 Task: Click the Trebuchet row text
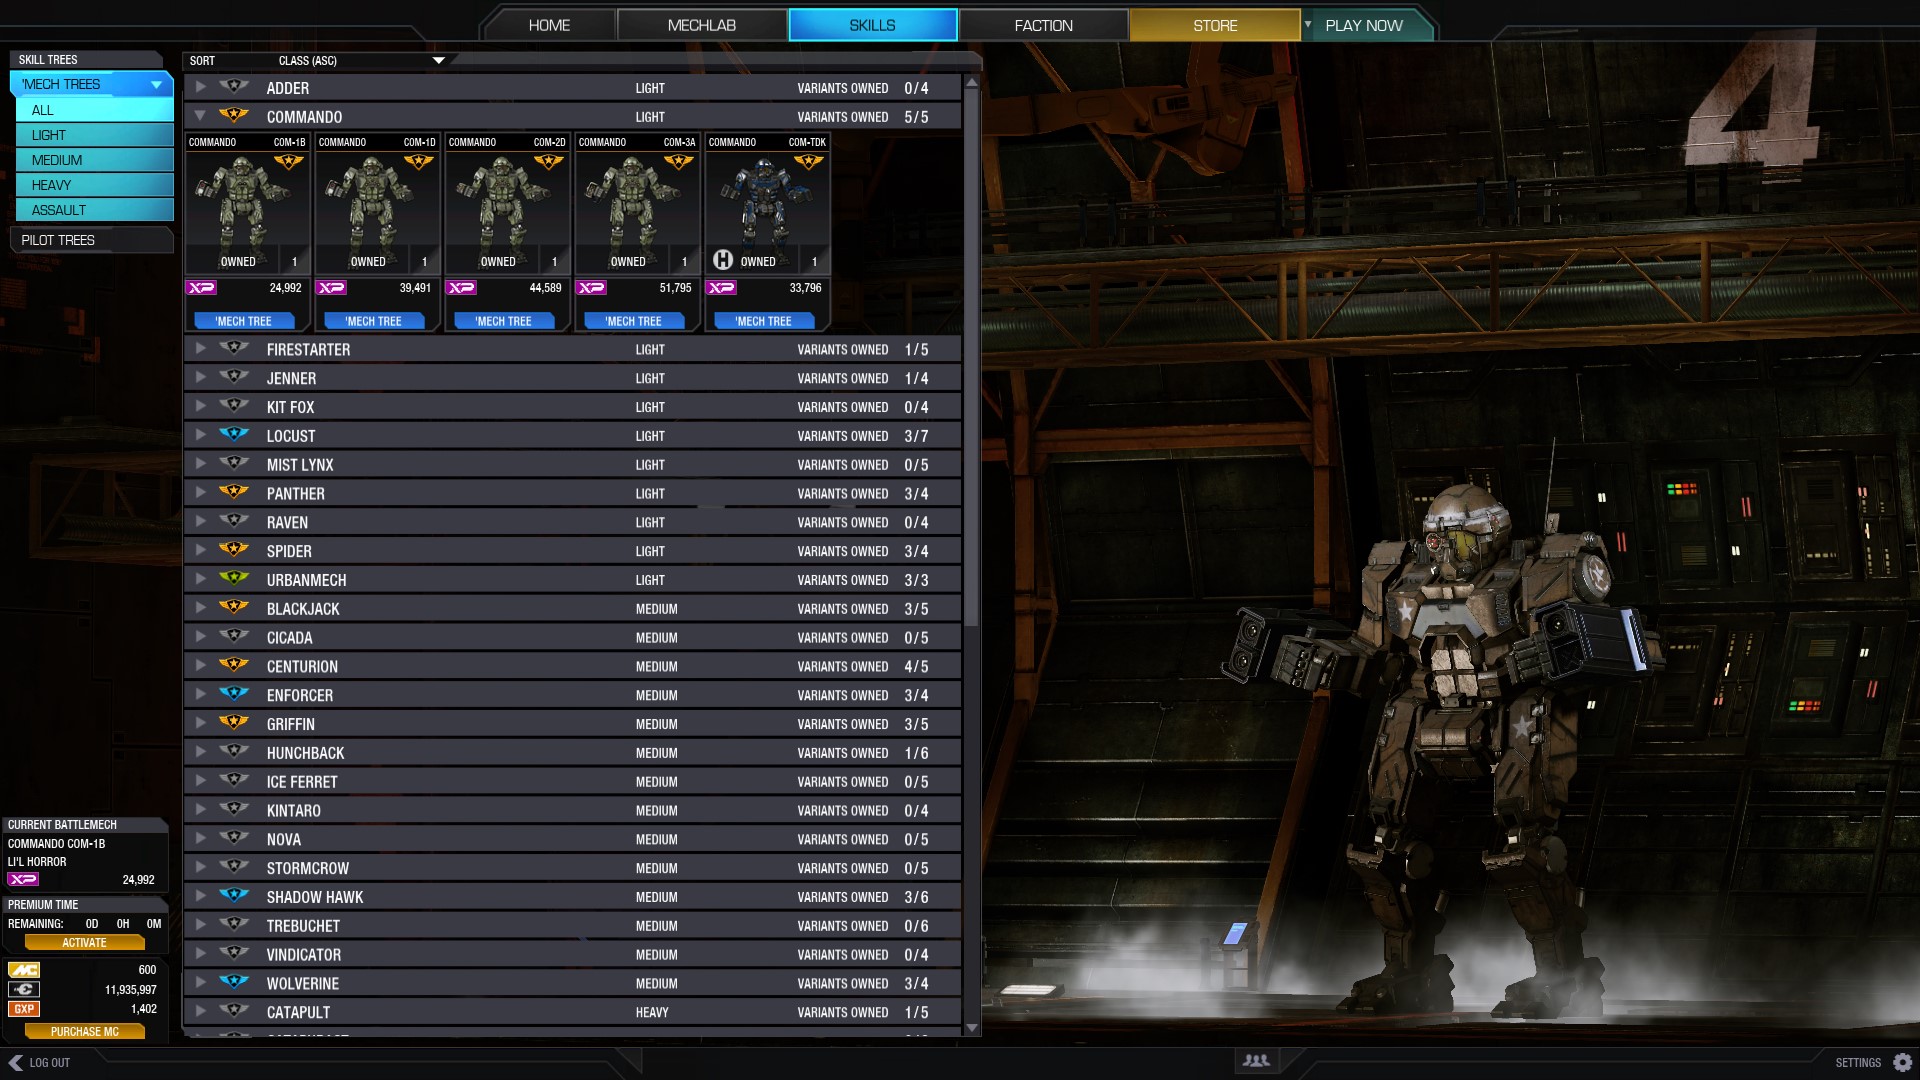(x=303, y=926)
